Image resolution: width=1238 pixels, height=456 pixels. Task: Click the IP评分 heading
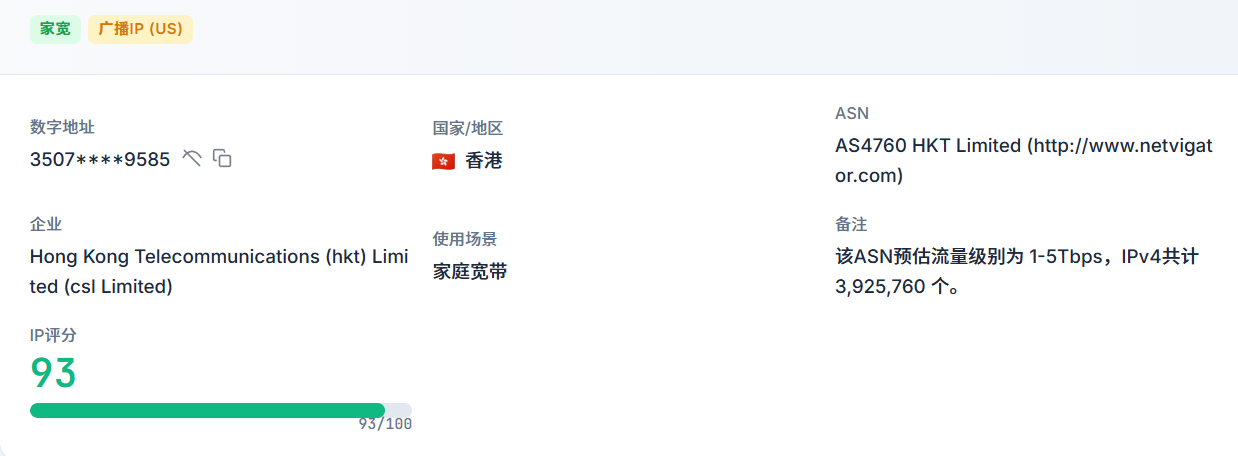pos(53,335)
